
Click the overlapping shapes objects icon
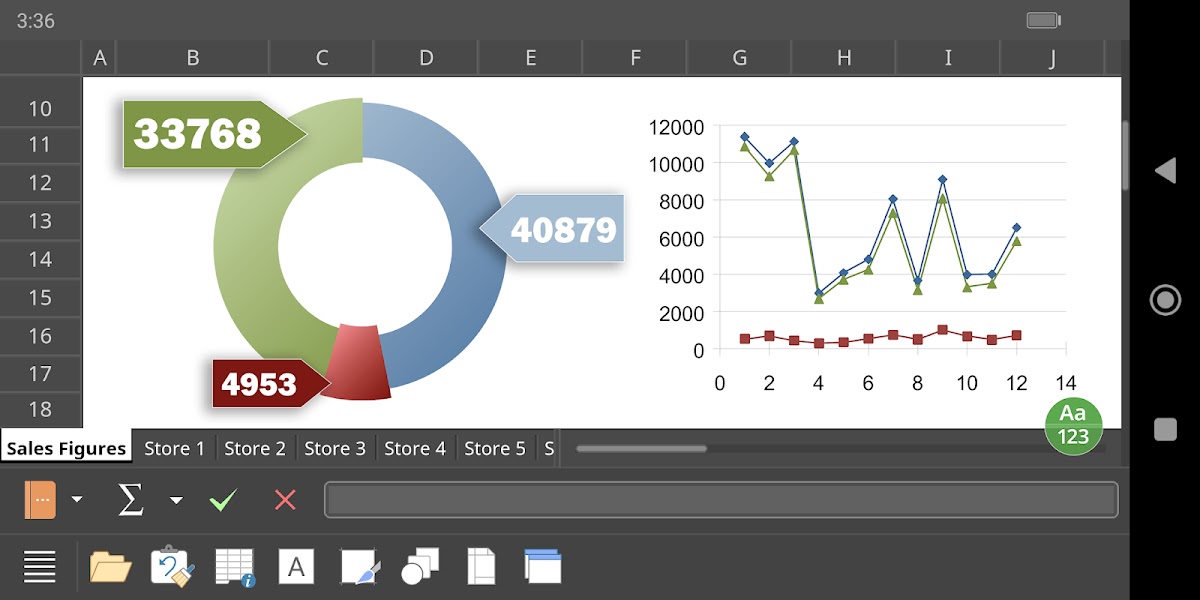[x=419, y=567]
